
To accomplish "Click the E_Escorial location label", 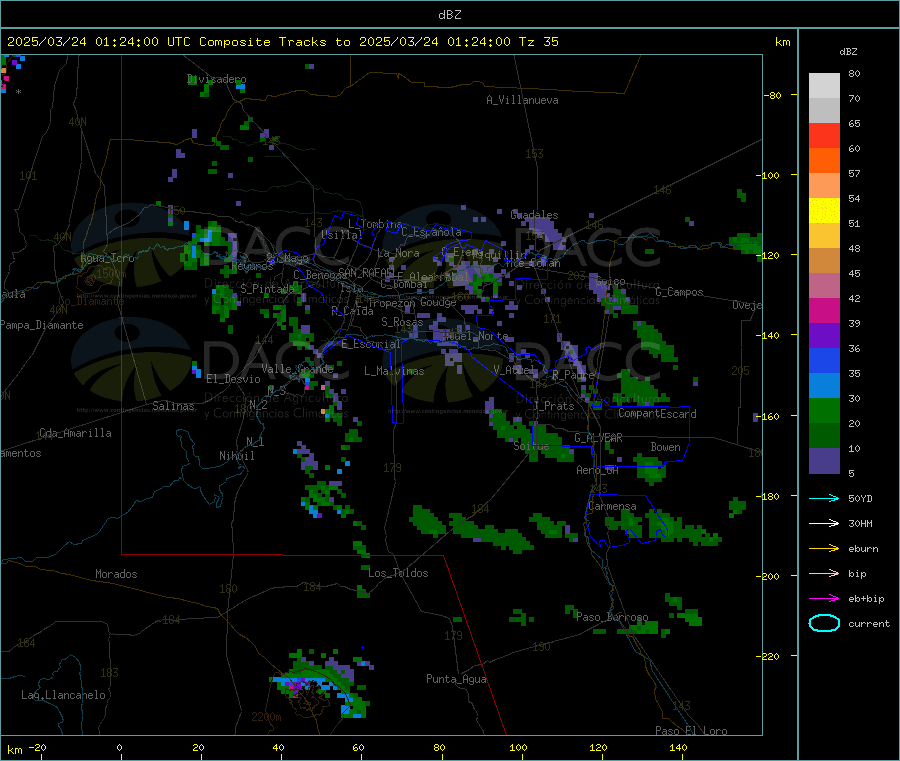I will pyautogui.click(x=370, y=344).
